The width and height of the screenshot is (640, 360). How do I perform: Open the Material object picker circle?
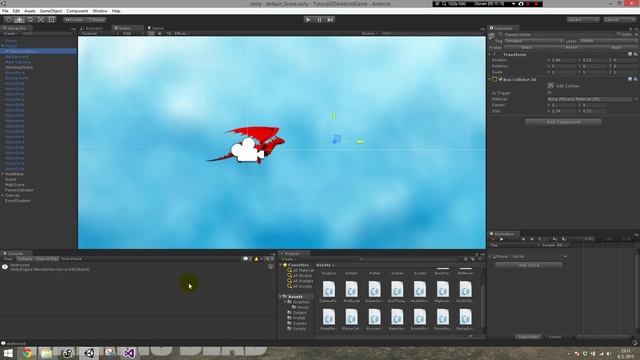636,99
